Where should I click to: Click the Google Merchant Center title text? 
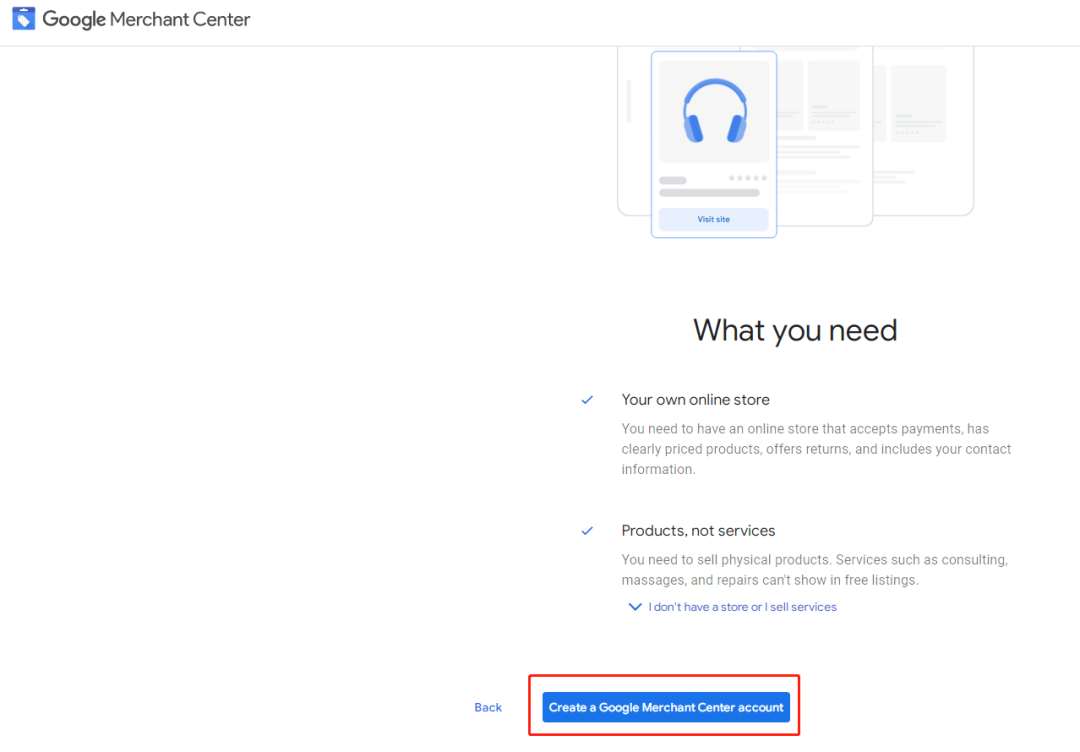point(146,19)
